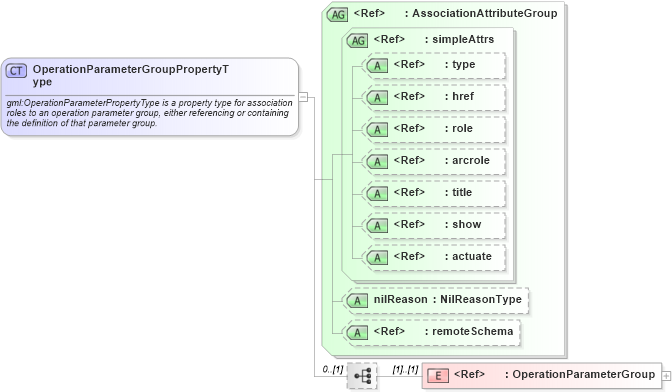The width and height of the screenshot is (672, 392).
Task: Click the attribute icon for actuate
Action: (377, 257)
